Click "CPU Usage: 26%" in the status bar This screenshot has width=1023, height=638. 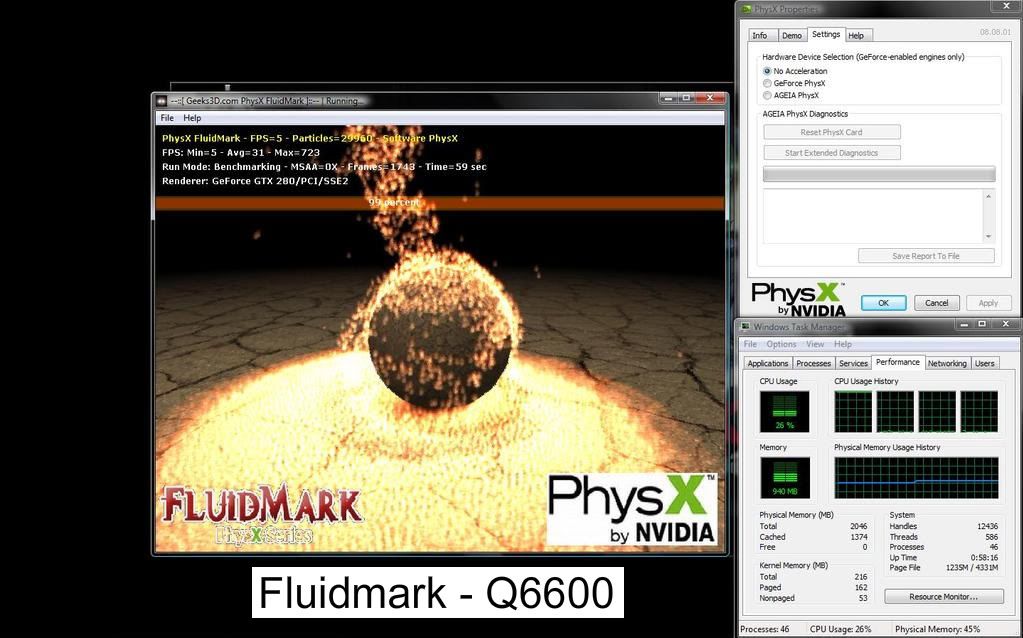(840, 630)
